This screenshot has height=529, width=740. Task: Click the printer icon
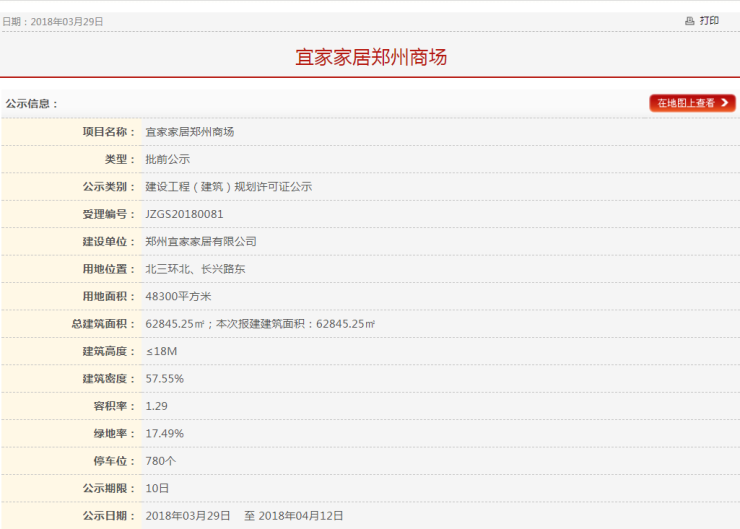tap(690, 21)
